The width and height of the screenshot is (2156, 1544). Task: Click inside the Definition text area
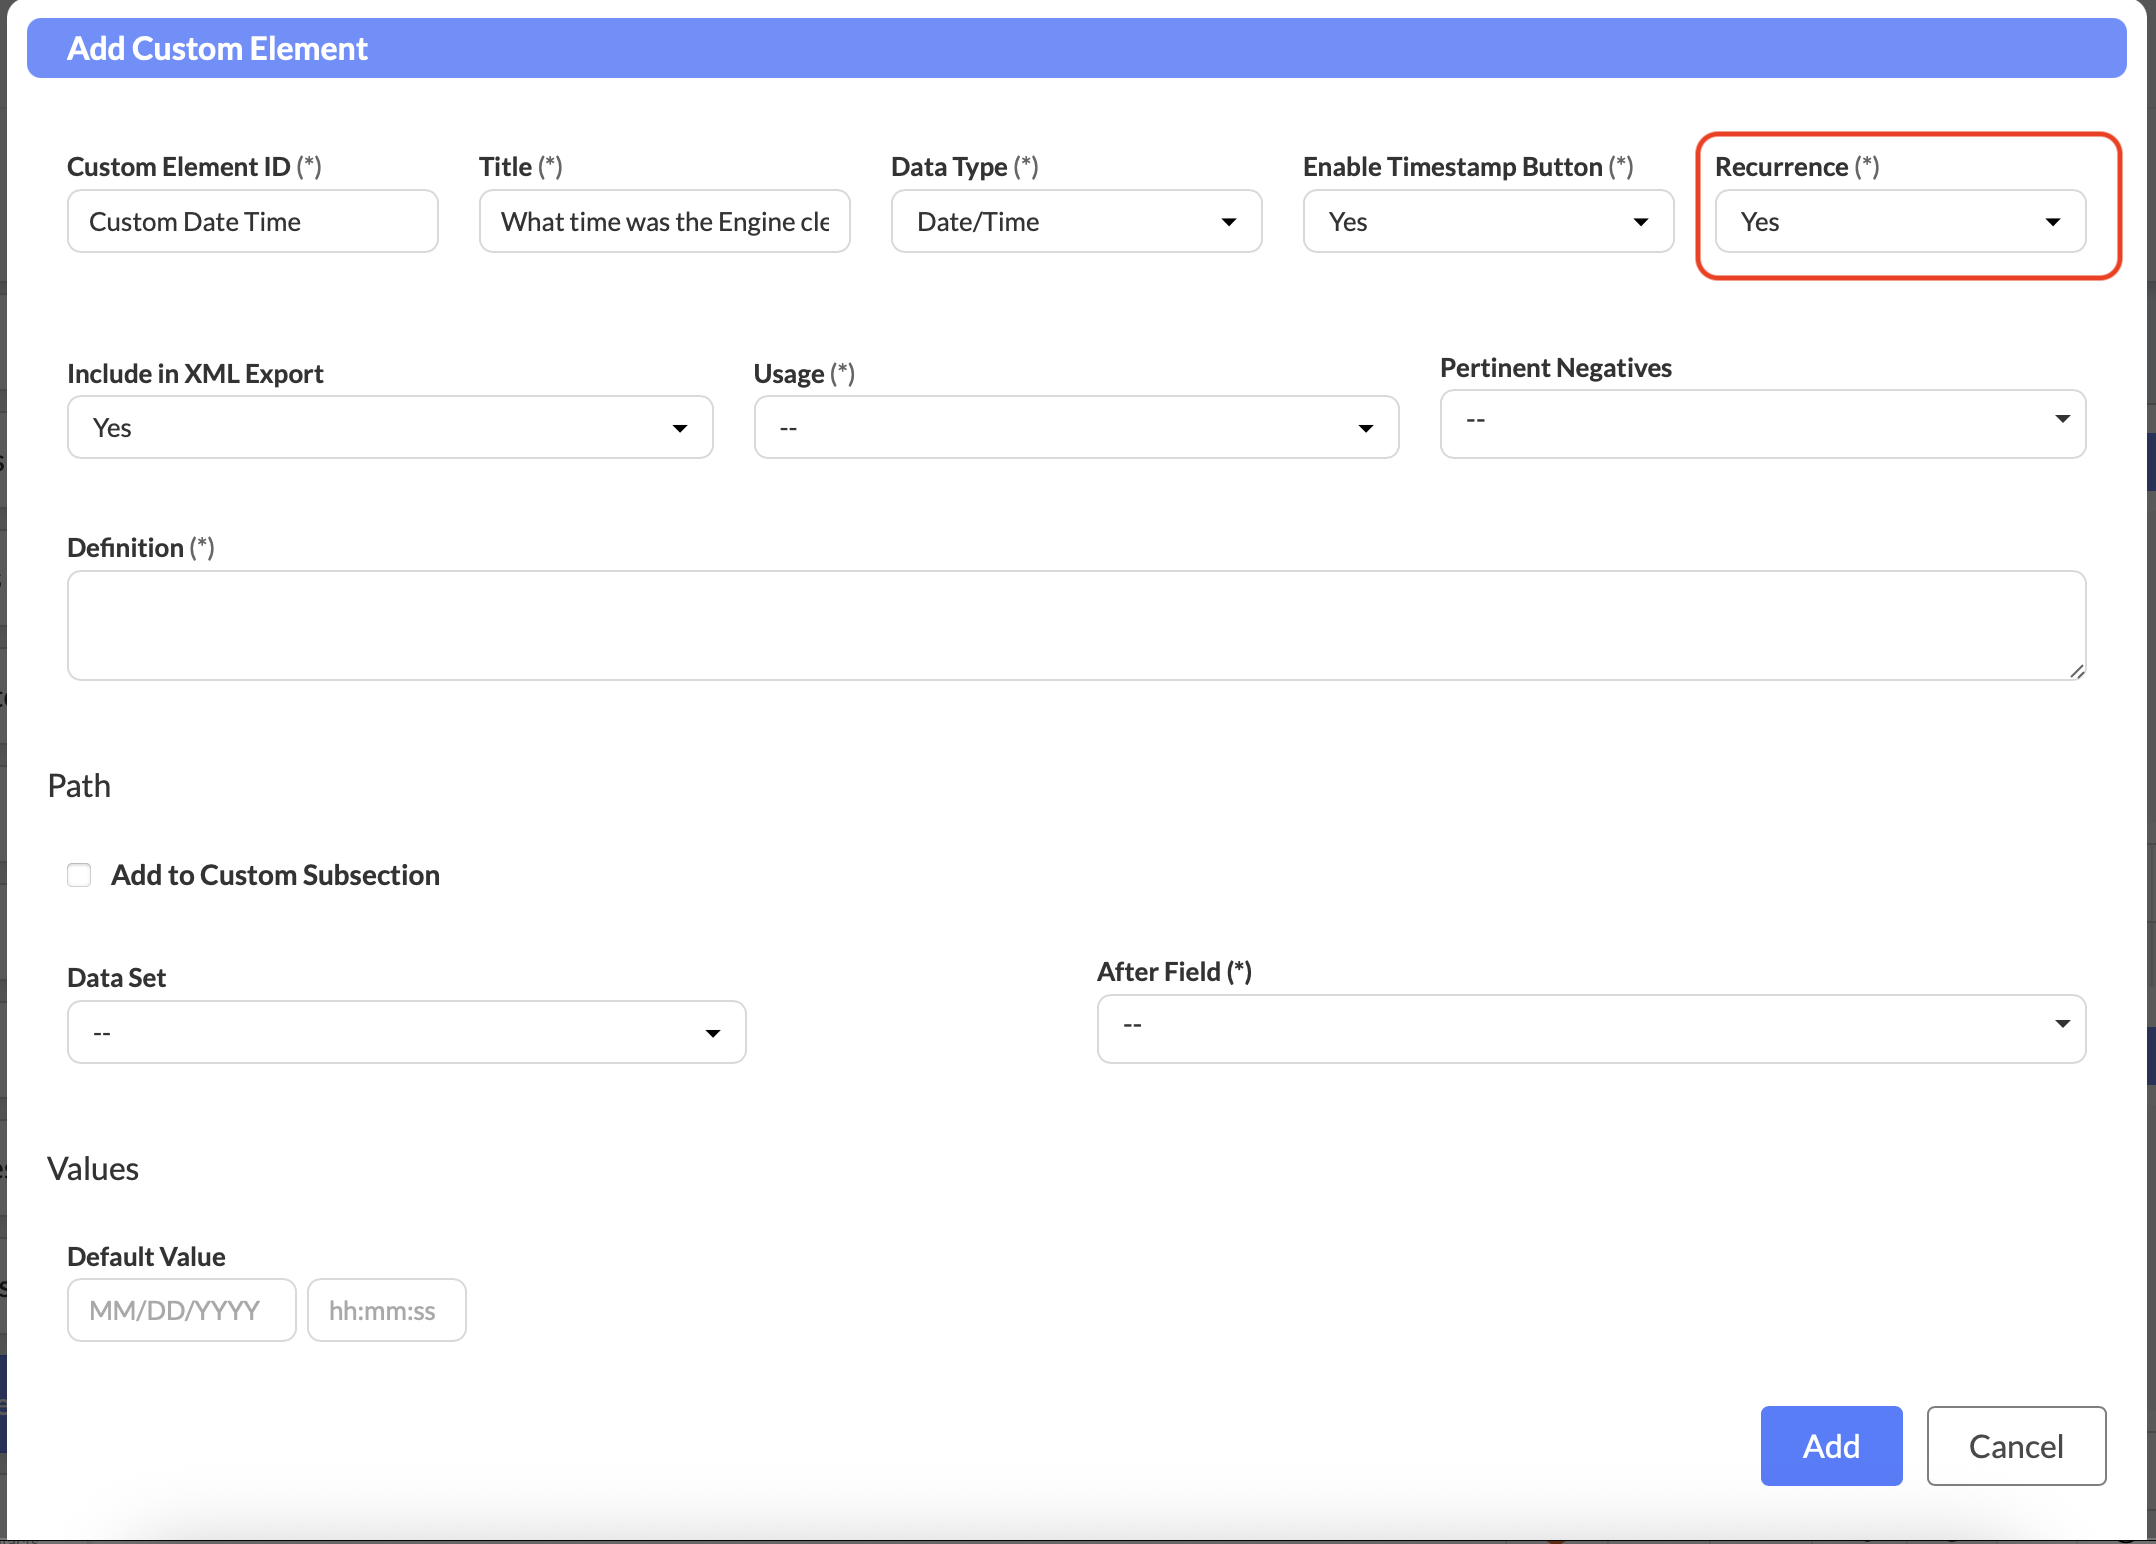[1075, 625]
